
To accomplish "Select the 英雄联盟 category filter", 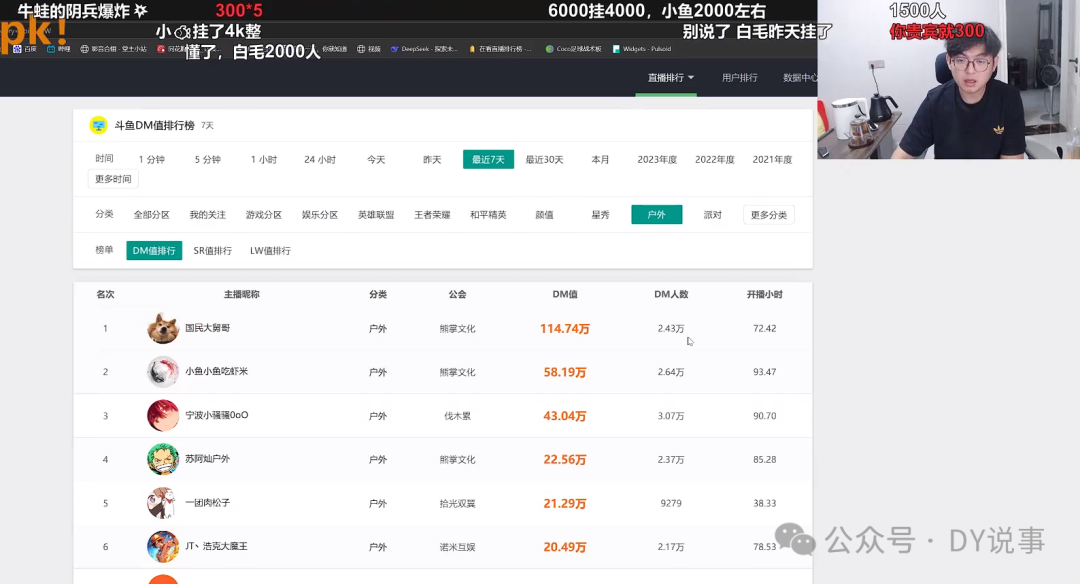I will (376, 215).
